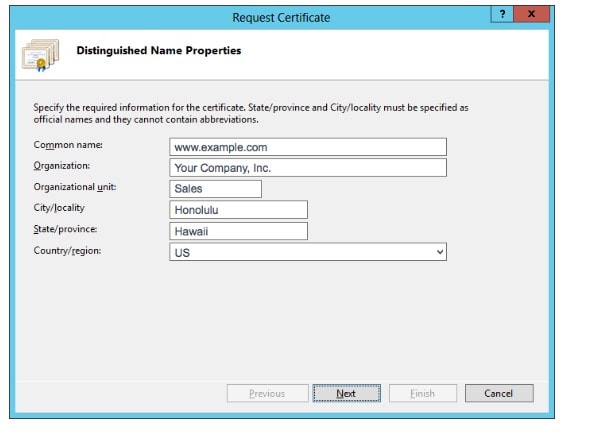
Task: Click the Distinguished Name Properties heading
Action: point(159,50)
